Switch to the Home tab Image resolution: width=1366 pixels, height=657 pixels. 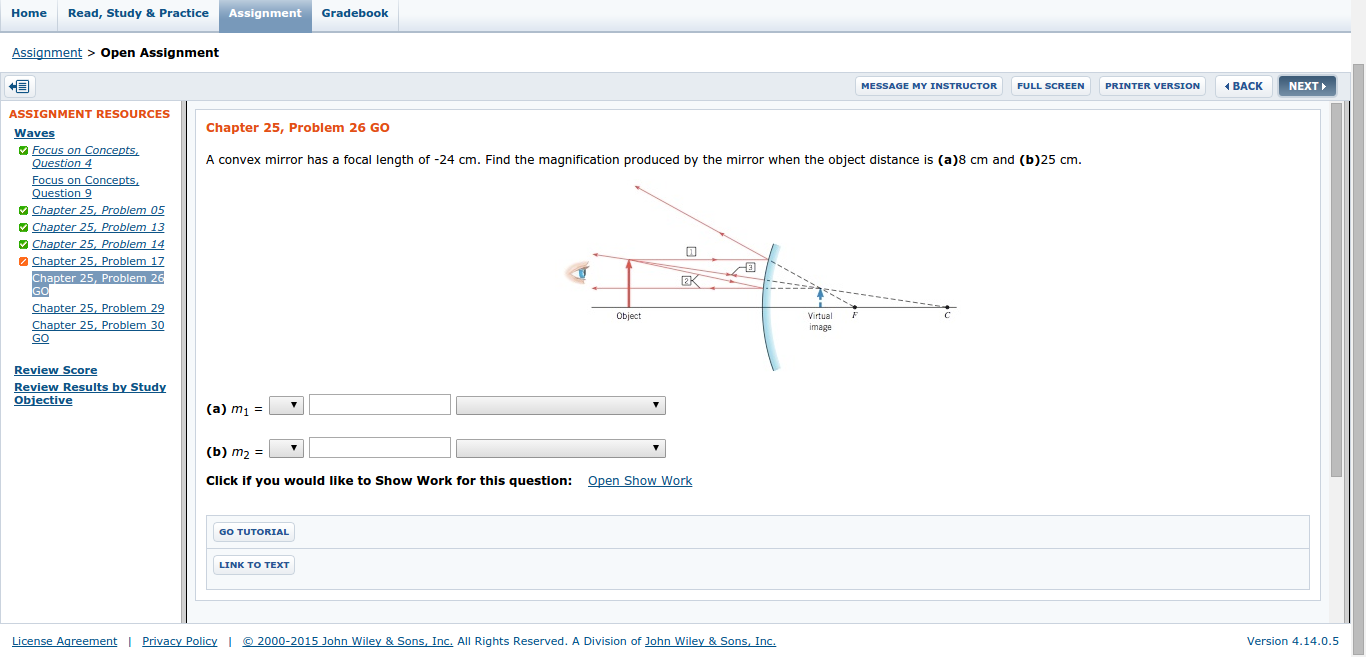29,13
